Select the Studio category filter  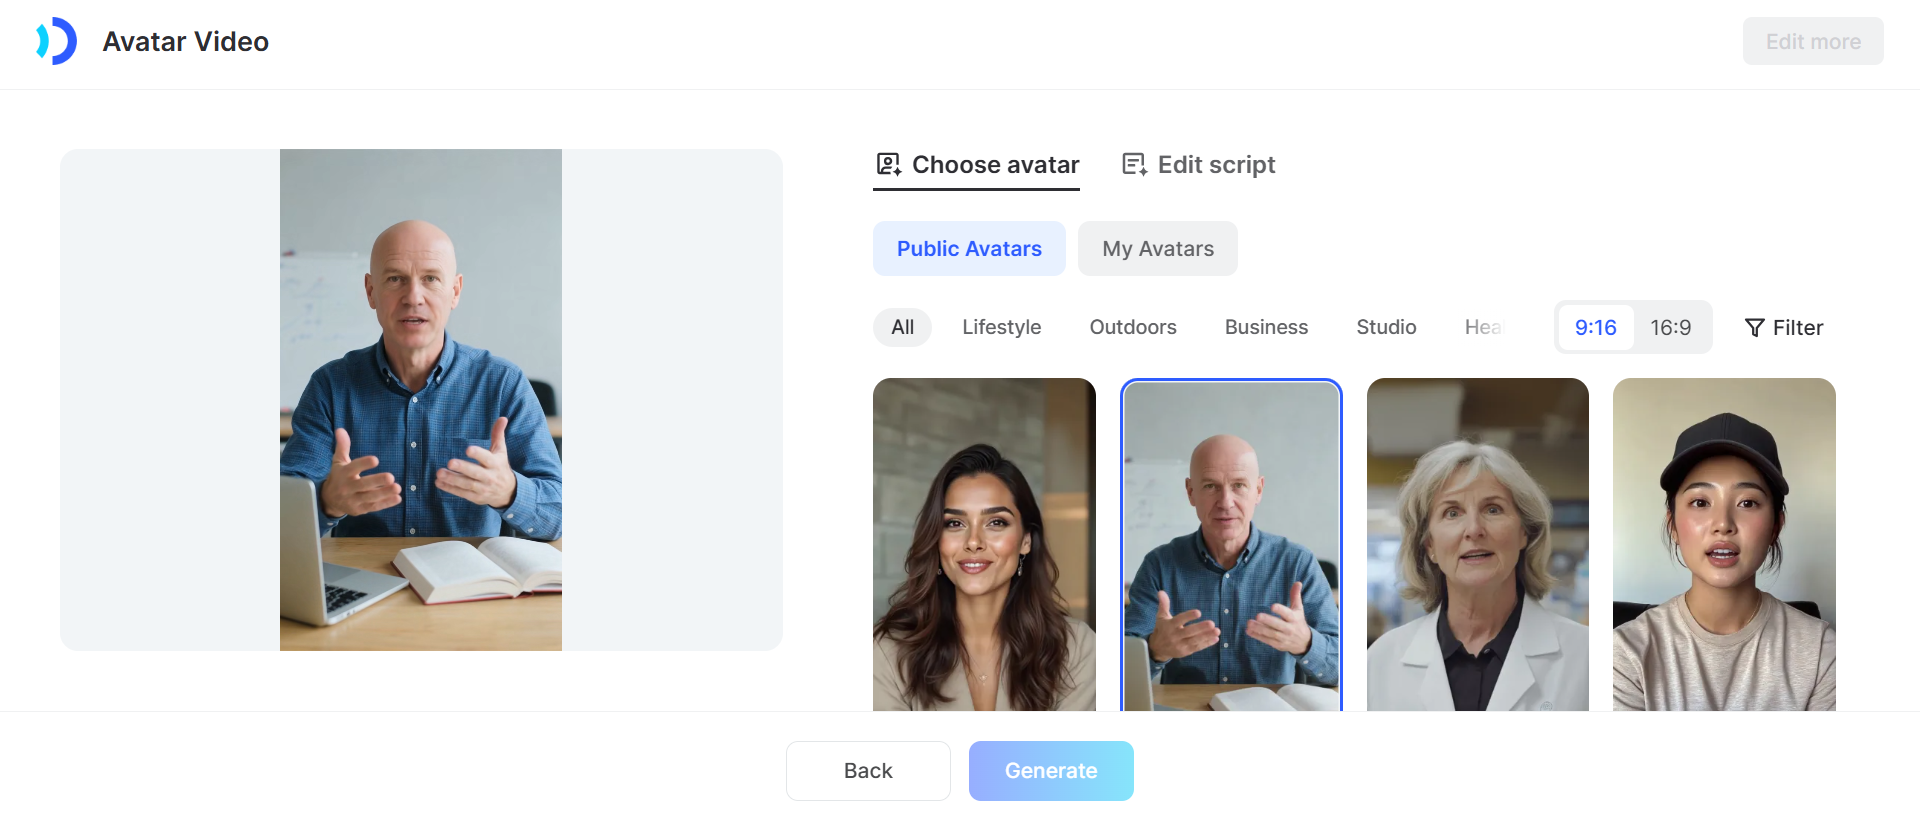pos(1386,327)
